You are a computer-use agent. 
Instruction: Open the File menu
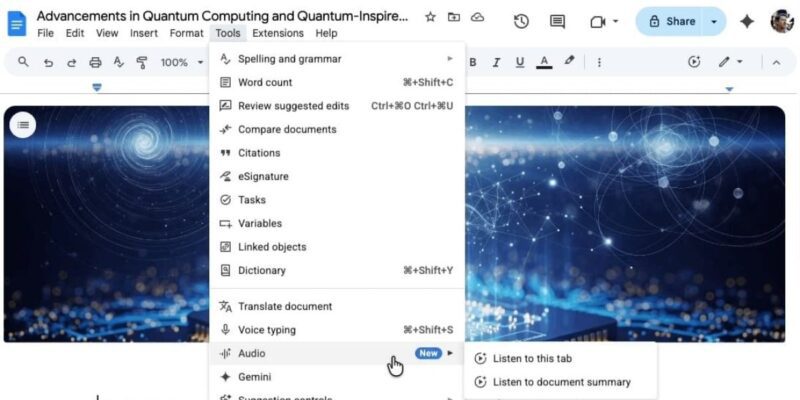point(45,33)
